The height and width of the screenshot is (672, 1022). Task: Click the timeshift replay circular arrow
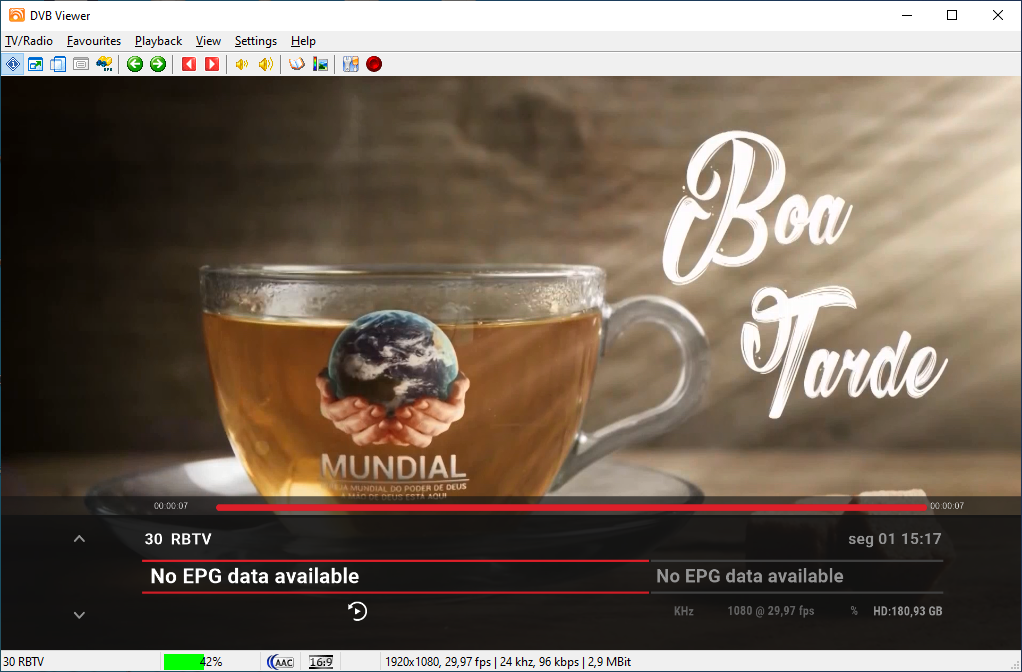point(357,611)
